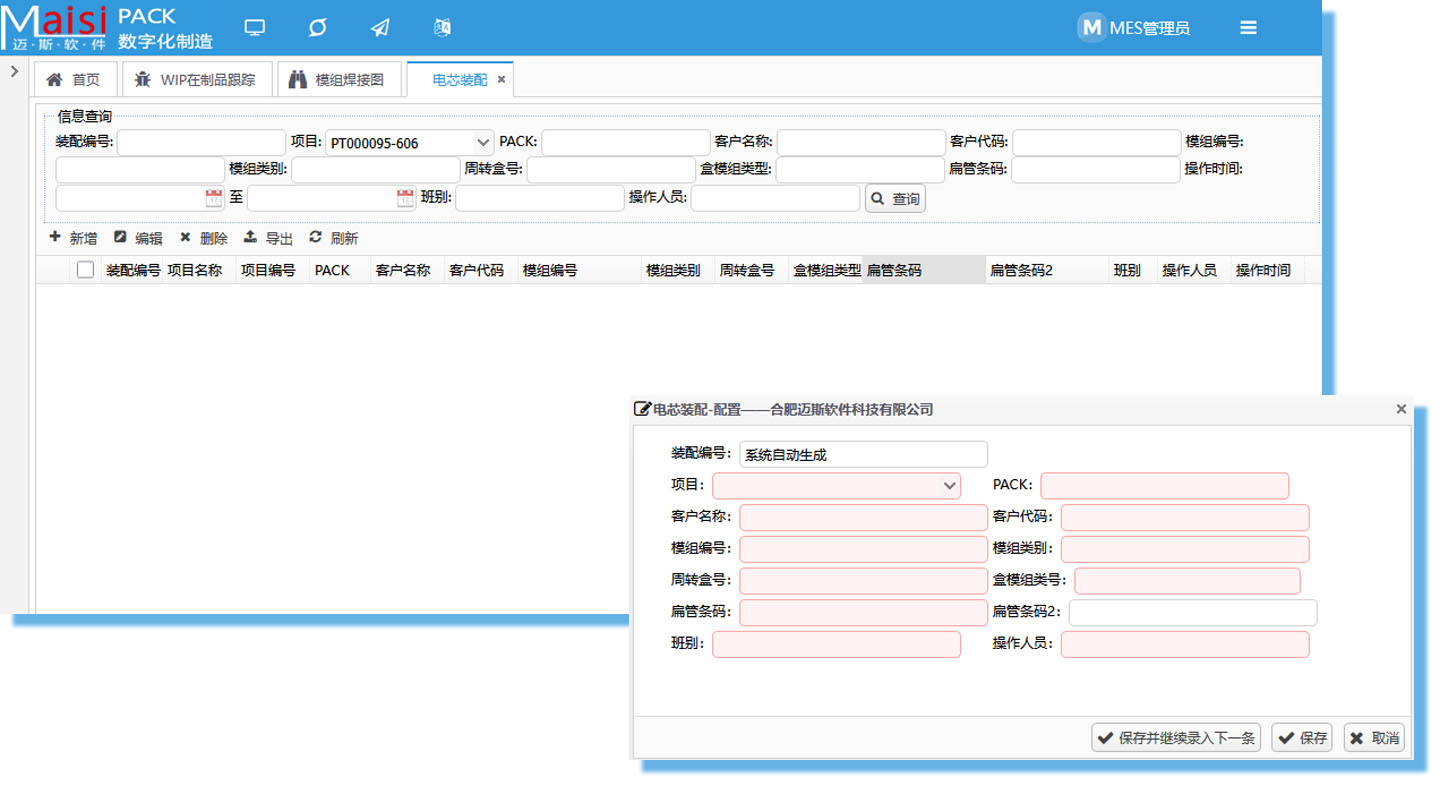Image resolution: width=1442 pixels, height=794 pixels.
Task: Toggle the select-all checkbox in table header
Action: point(85,270)
